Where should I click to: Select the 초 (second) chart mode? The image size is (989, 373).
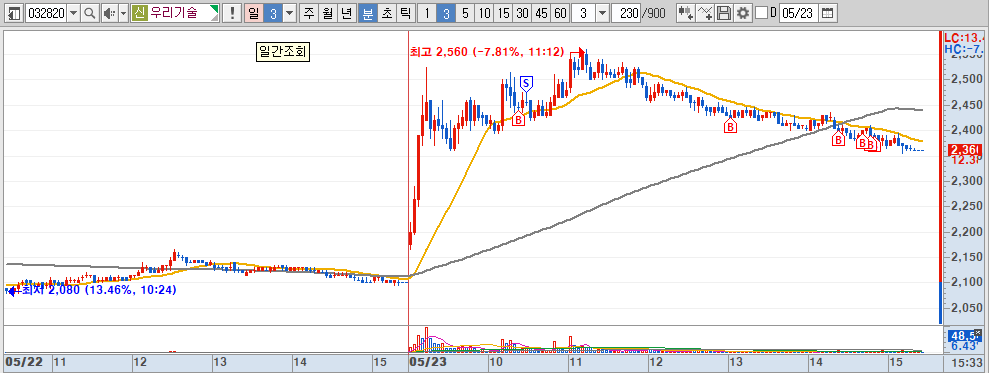[x=386, y=13]
